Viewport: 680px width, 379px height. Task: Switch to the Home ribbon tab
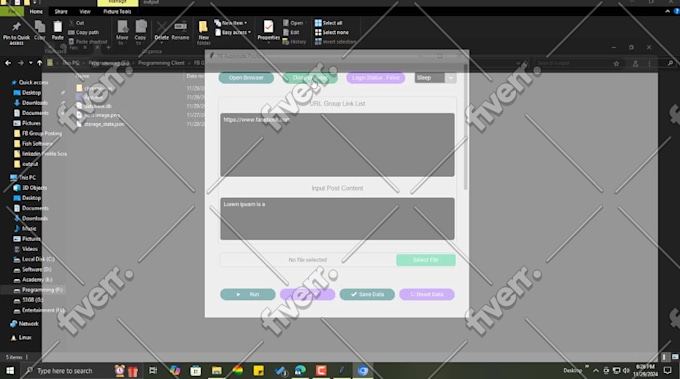pos(36,12)
